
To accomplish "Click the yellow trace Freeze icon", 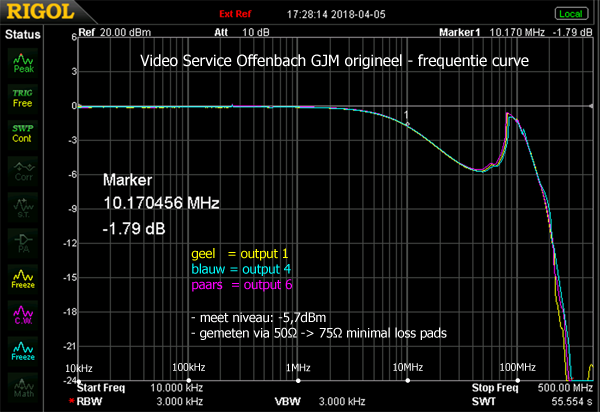I will click(23, 279).
